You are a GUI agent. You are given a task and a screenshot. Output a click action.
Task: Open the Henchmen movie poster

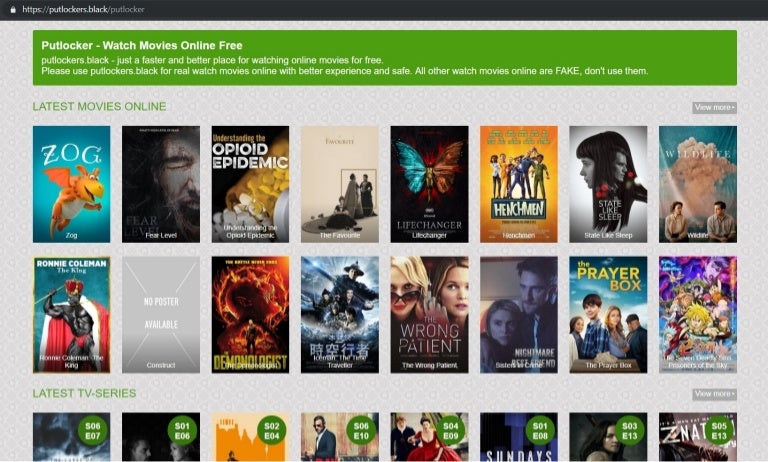(518, 184)
